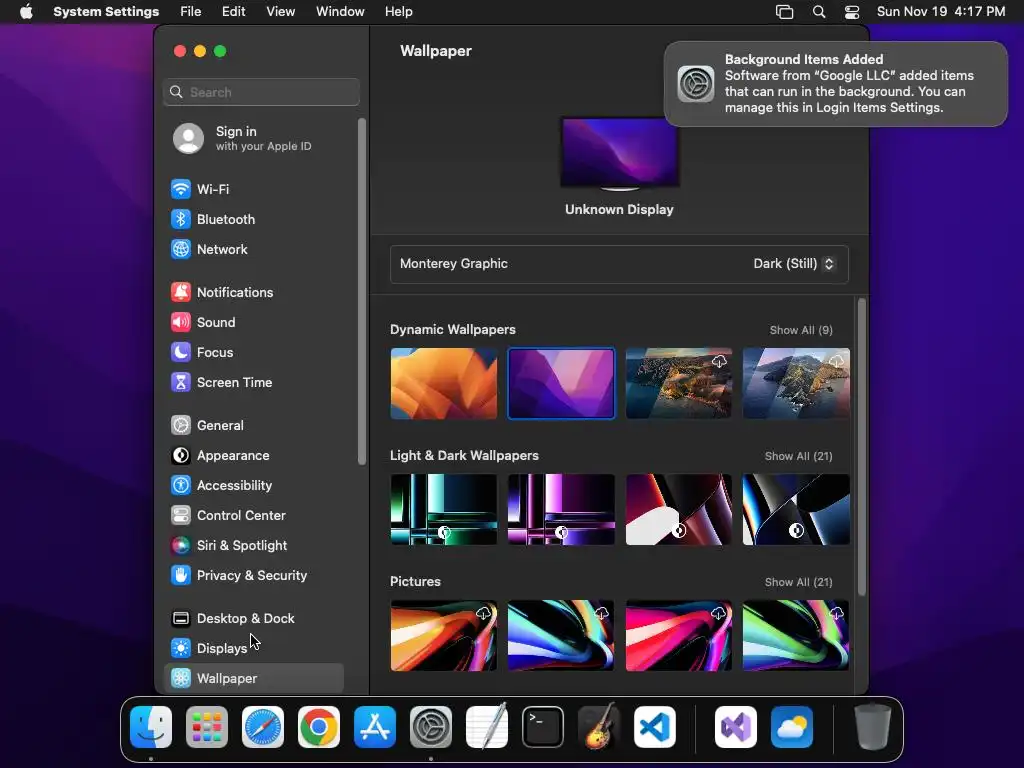Screen dimensions: 1024x768
Task: Click the sidebar Search field
Action: point(261,92)
